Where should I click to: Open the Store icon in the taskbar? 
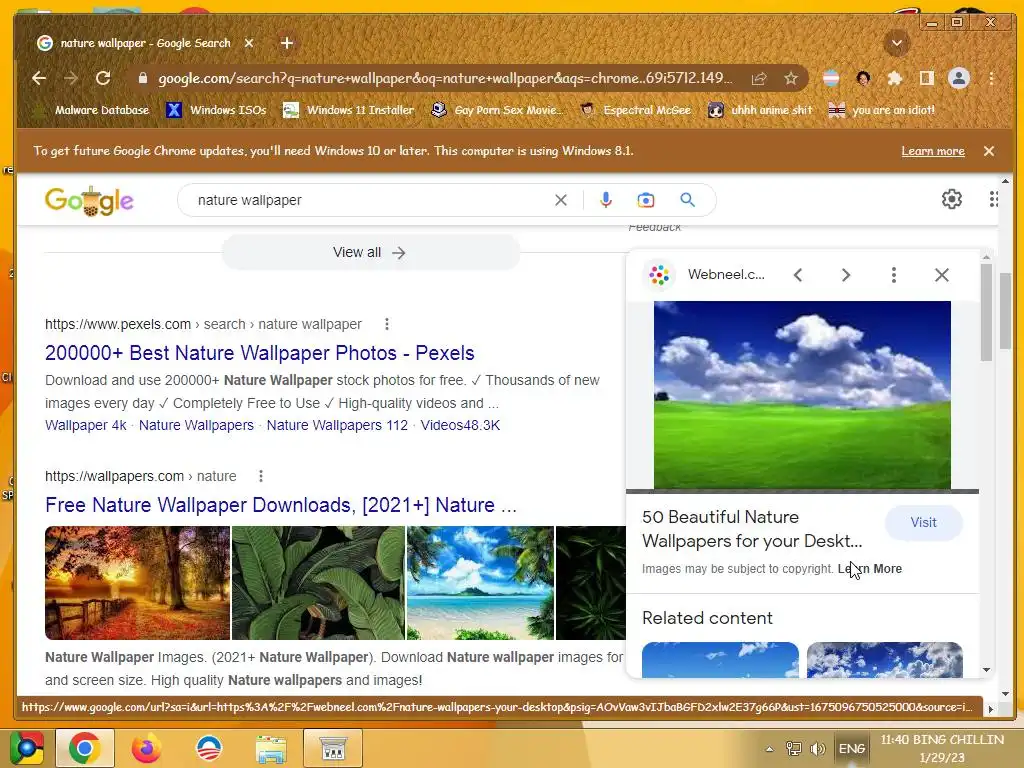click(x=333, y=748)
